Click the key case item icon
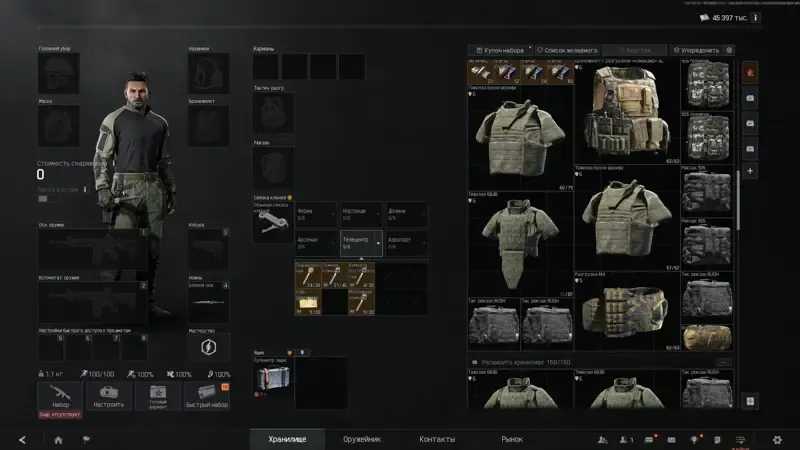Viewport: 800px width, 450px height. pos(273,222)
